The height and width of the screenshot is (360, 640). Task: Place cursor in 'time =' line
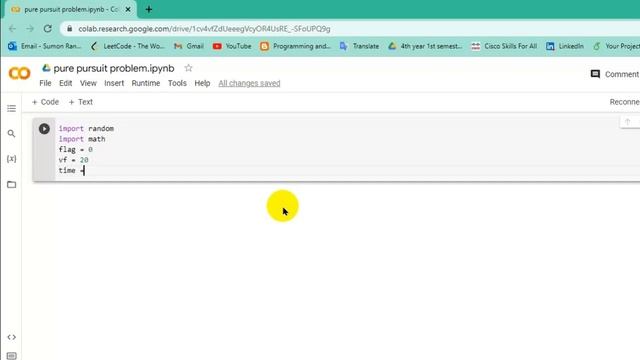click(x=71, y=171)
